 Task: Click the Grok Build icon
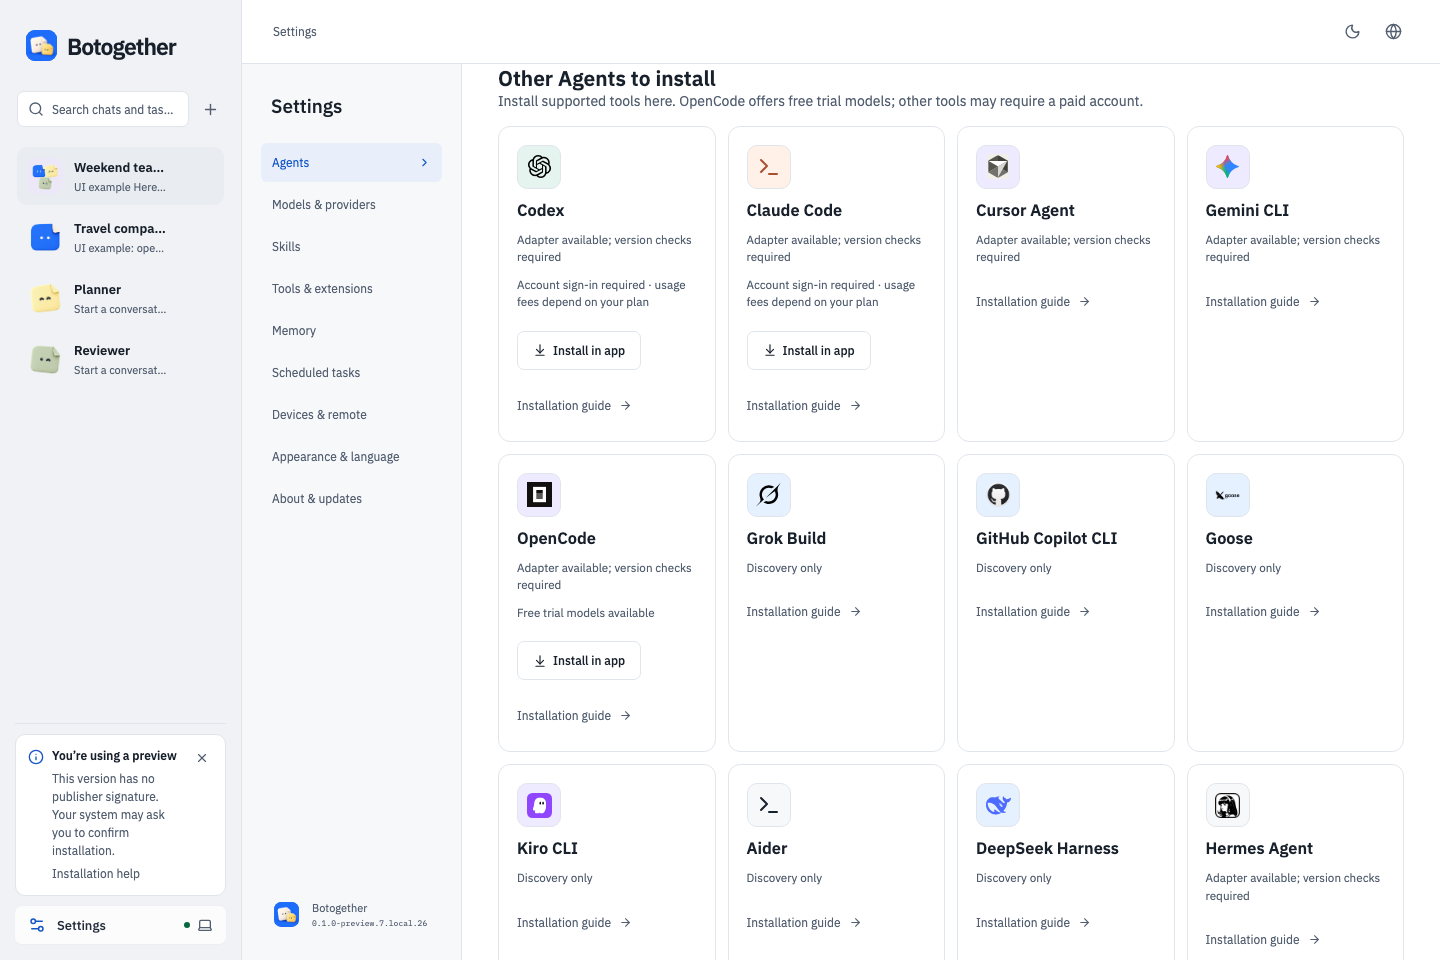click(x=769, y=495)
